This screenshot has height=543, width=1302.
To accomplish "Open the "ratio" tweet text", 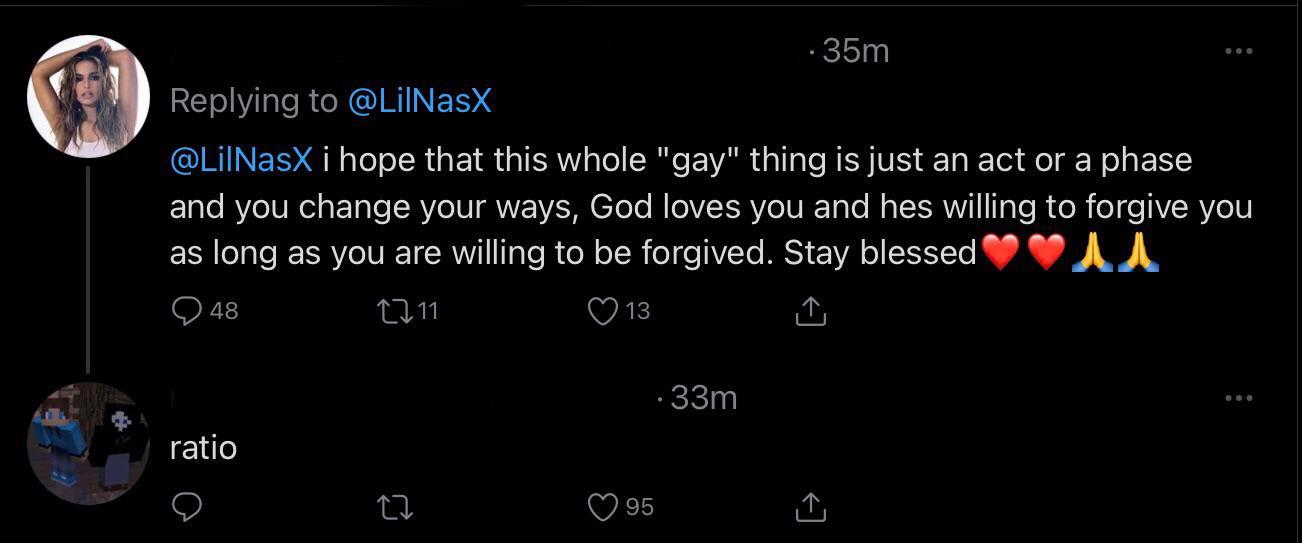I will (x=203, y=448).
